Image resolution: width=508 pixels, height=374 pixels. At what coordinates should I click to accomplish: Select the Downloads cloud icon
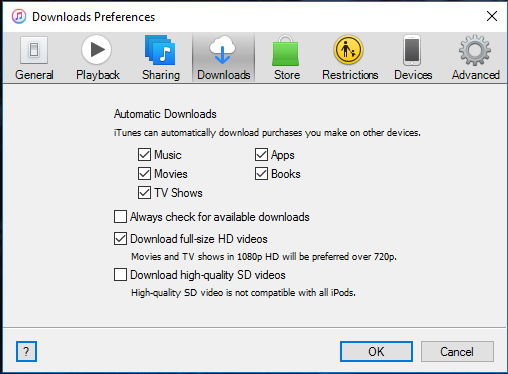coord(223,50)
